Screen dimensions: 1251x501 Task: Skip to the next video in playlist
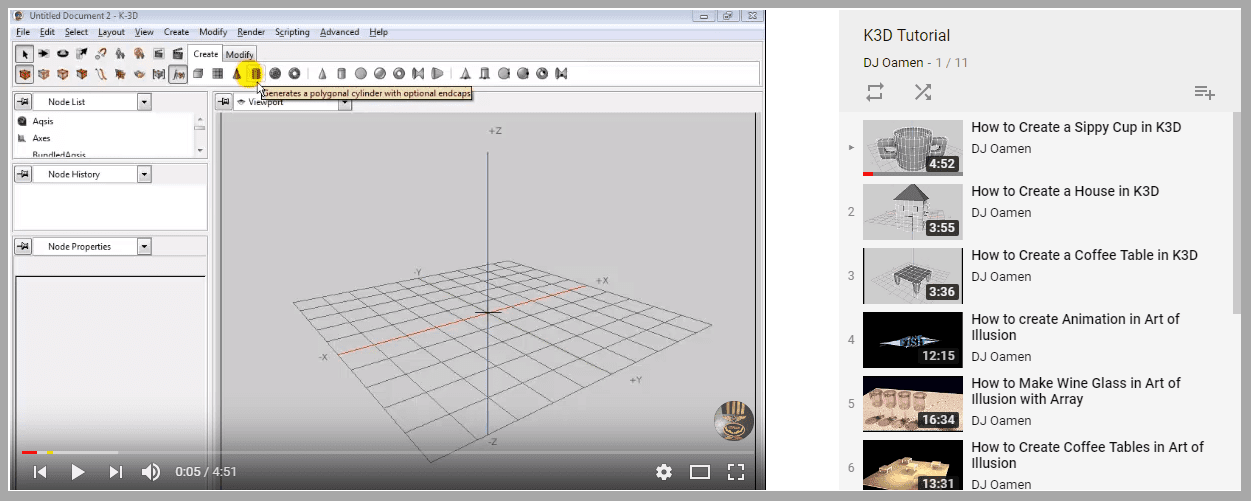(x=115, y=472)
